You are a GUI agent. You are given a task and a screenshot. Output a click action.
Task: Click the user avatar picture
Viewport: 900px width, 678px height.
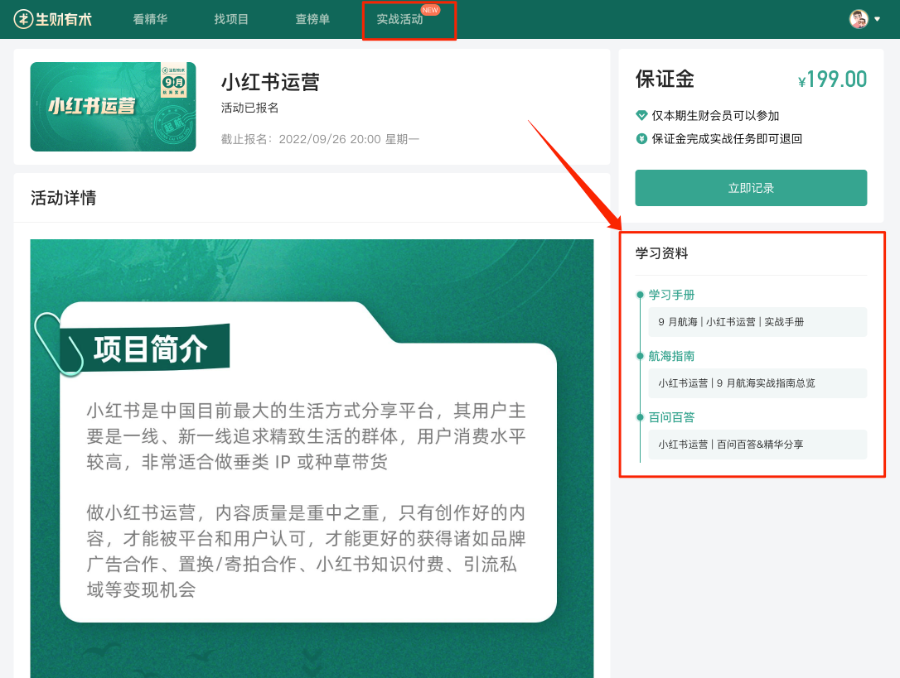click(859, 19)
